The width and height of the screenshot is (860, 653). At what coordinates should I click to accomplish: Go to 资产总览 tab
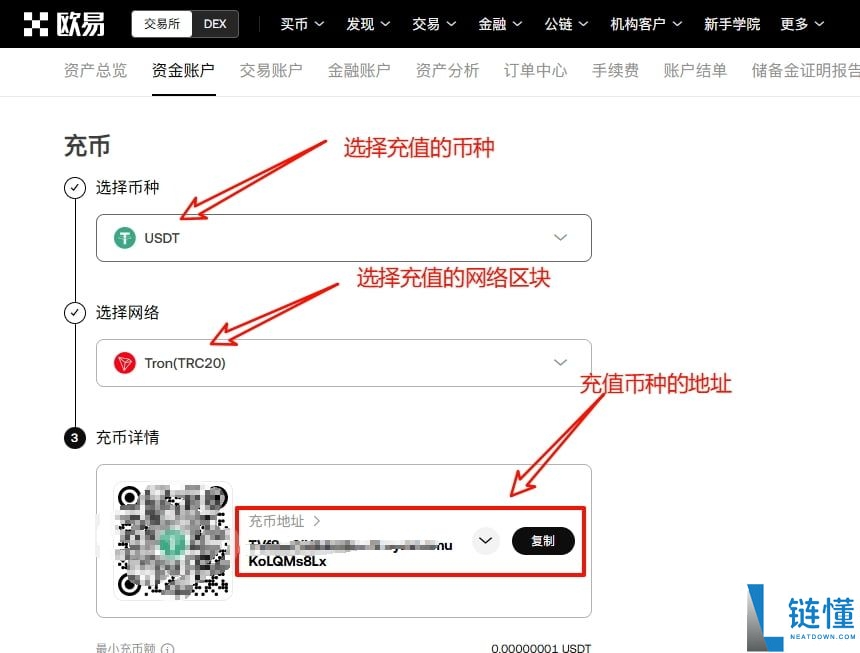point(95,70)
